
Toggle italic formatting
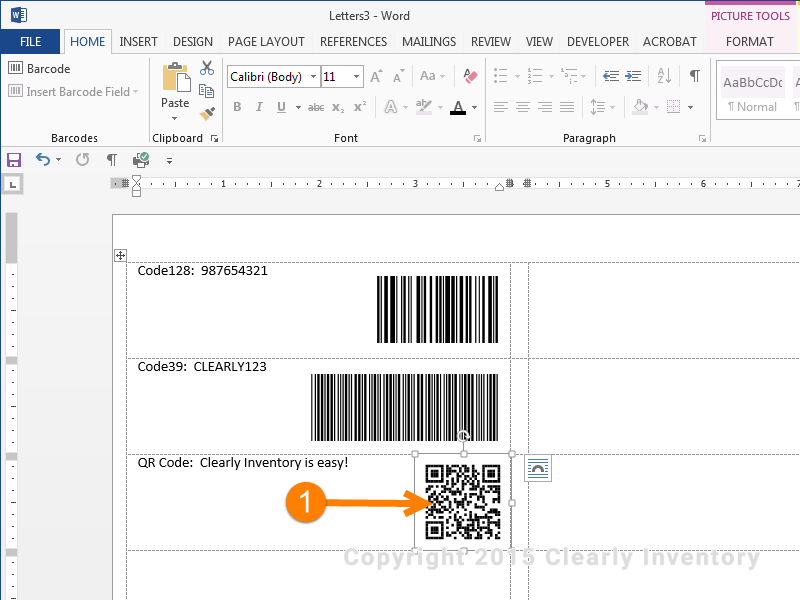(259, 107)
